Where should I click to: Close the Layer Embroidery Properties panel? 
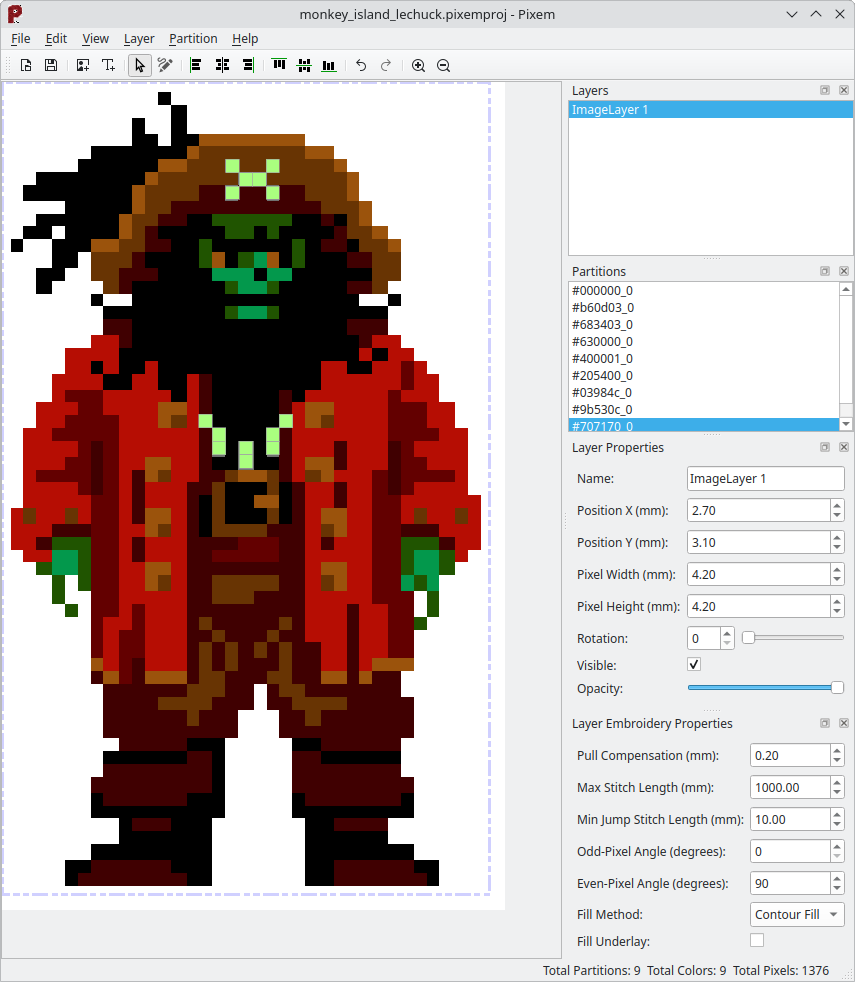coord(844,723)
